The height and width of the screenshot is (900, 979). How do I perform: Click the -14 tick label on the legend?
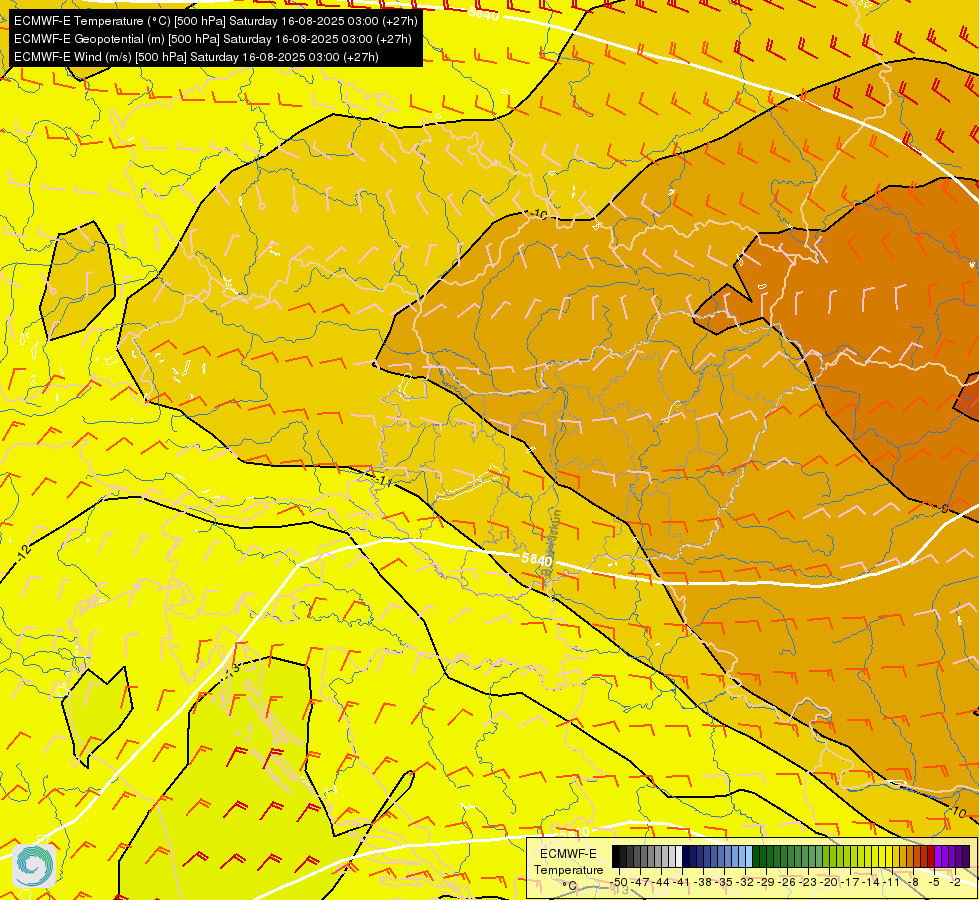(872, 883)
